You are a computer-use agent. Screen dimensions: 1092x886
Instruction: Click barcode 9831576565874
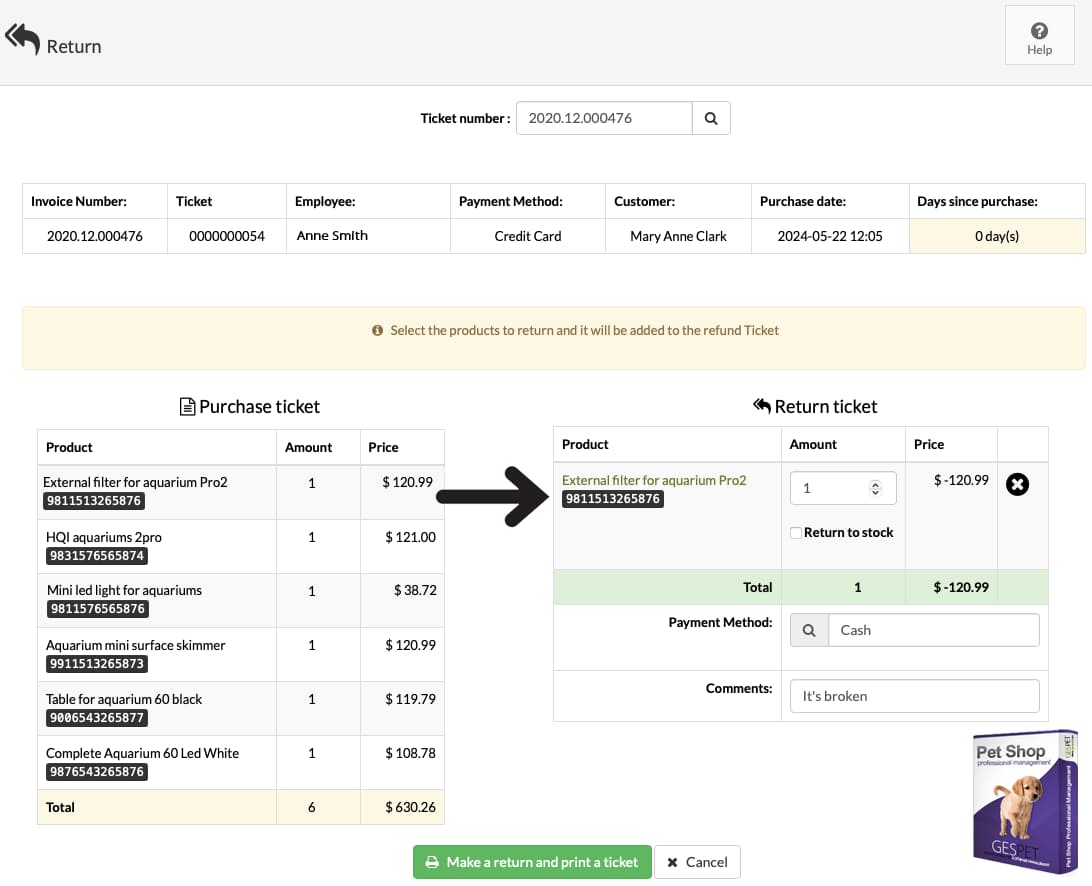[97, 556]
